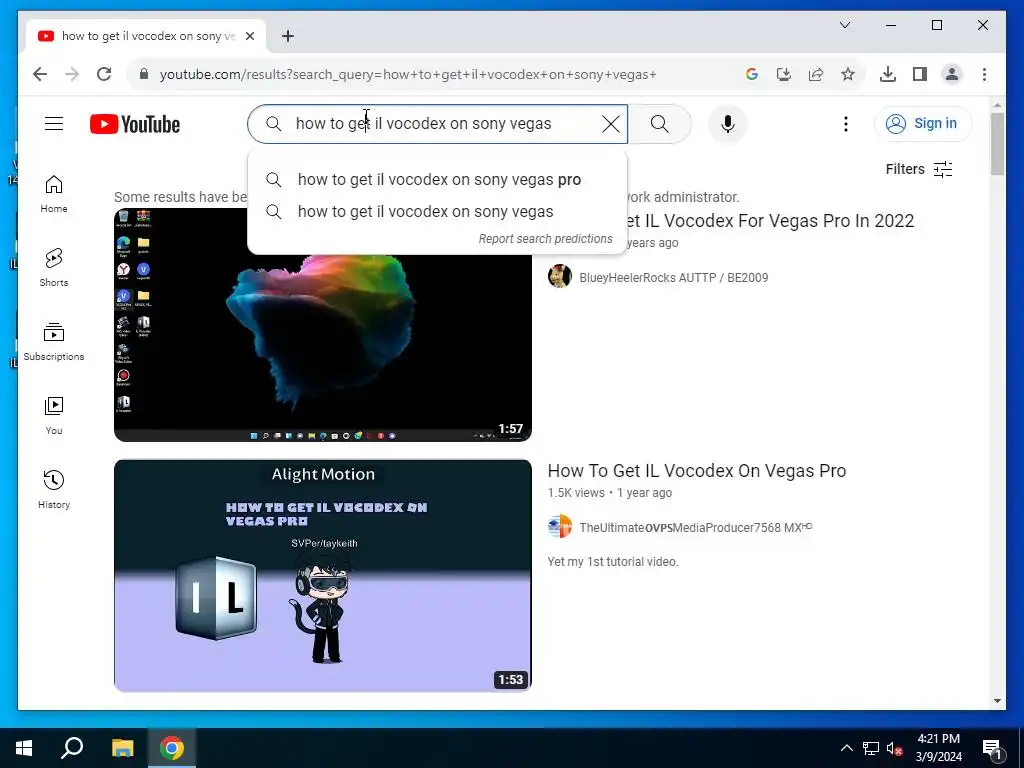Screen dimensions: 1024x768
Task: Open network status tray icon
Action: tap(871, 748)
